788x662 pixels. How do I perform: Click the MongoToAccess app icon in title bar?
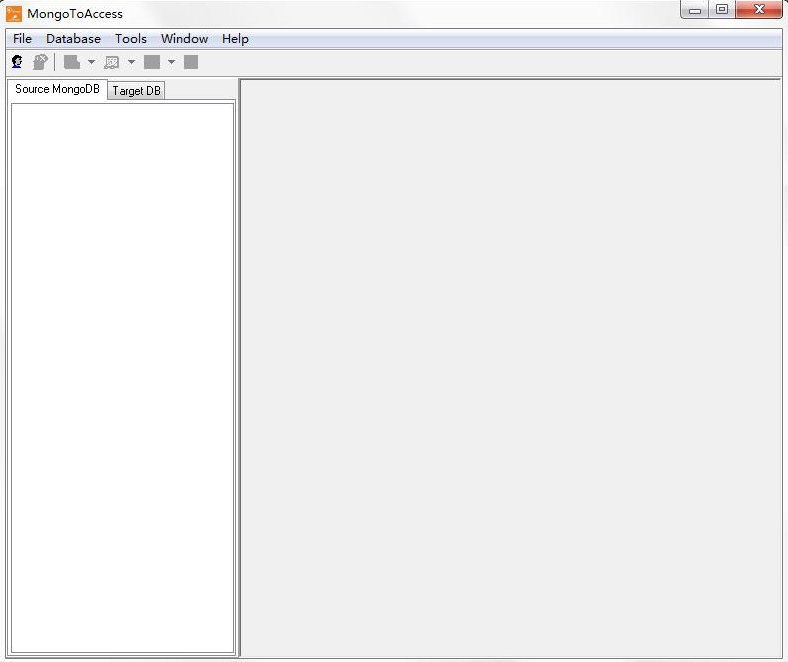click(14, 14)
